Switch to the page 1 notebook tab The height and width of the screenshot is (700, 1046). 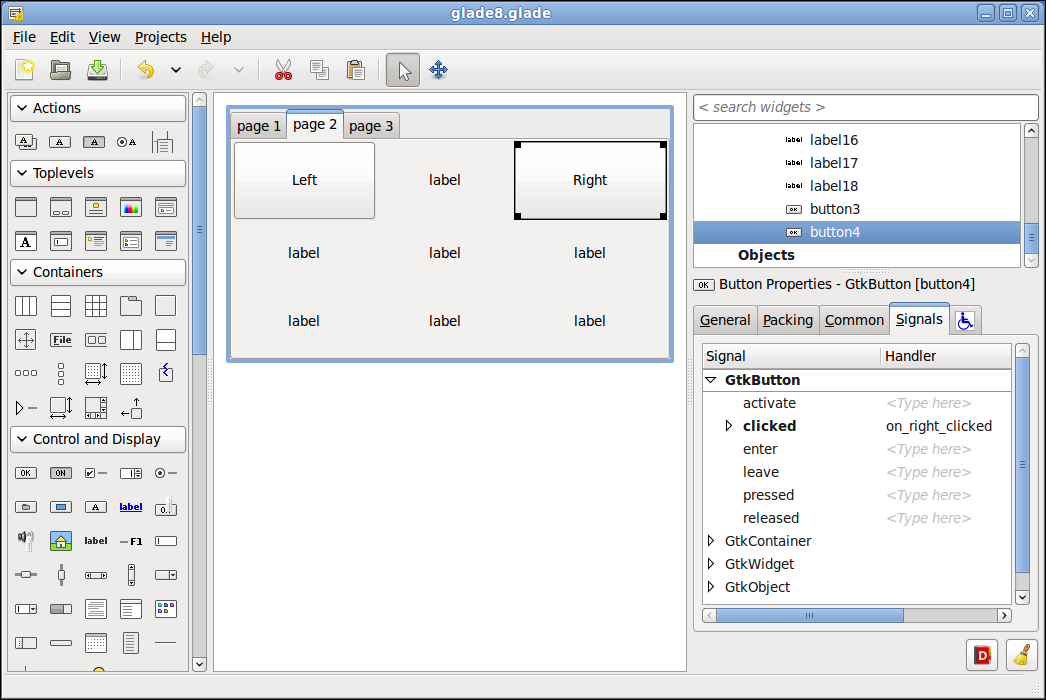pos(259,126)
